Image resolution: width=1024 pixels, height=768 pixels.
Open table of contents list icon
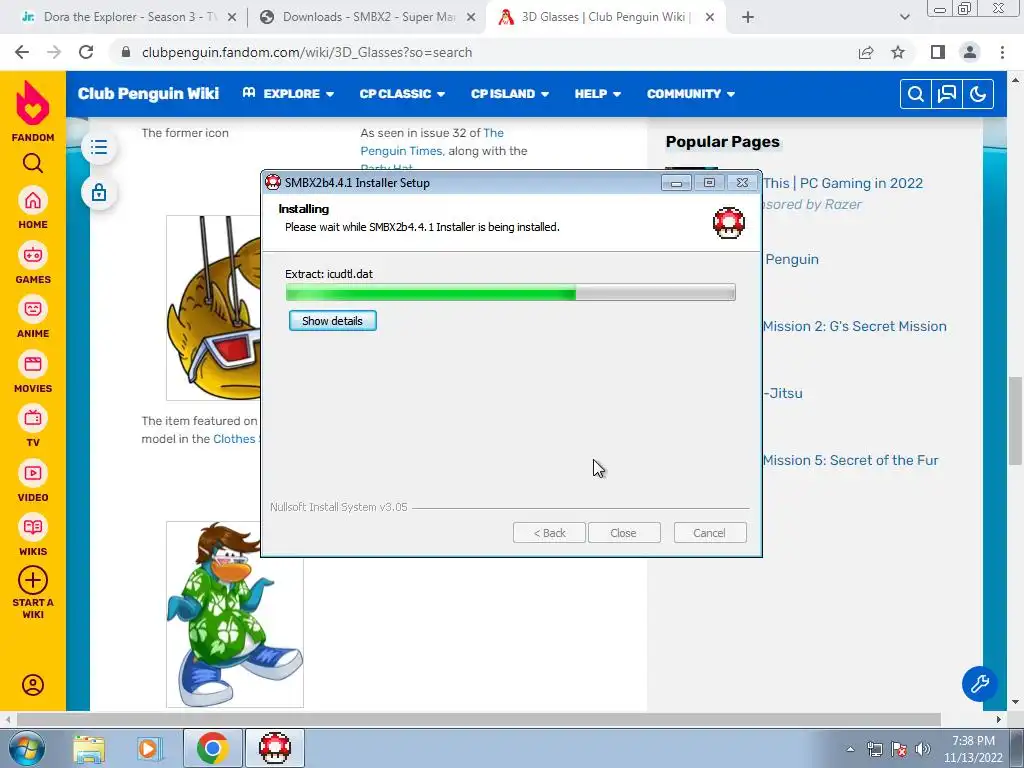tap(99, 147)
